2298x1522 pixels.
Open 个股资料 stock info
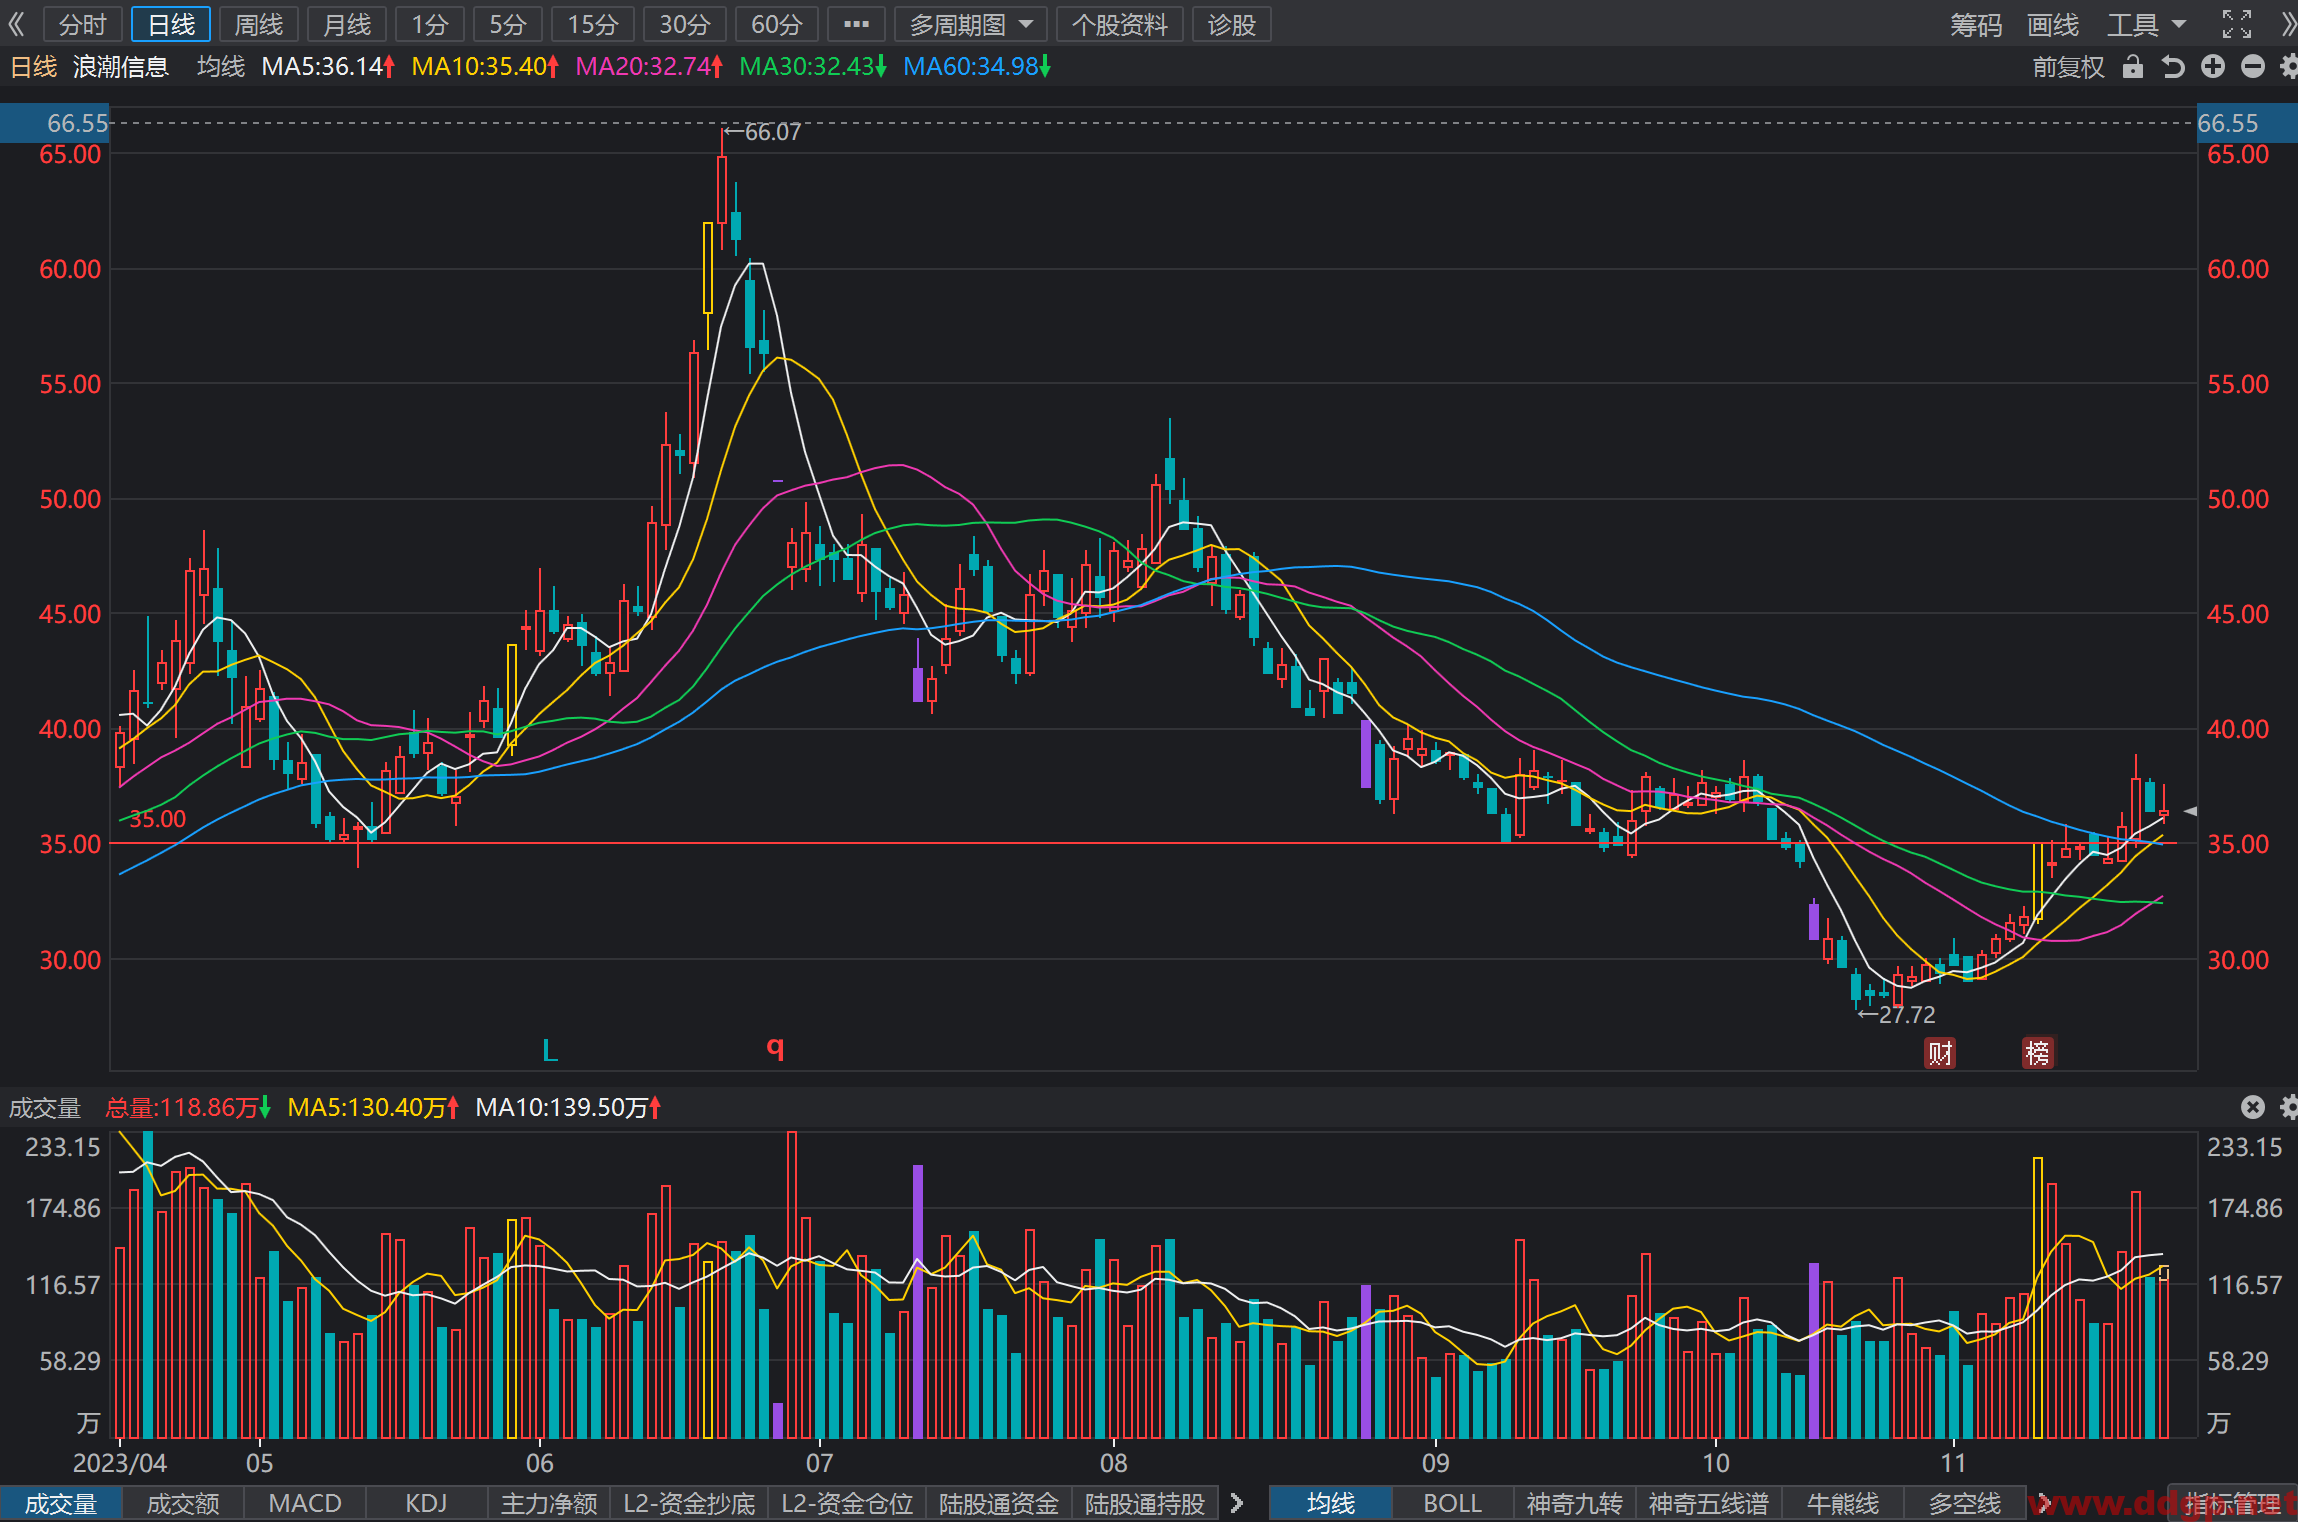click(x=1119, y=24)
